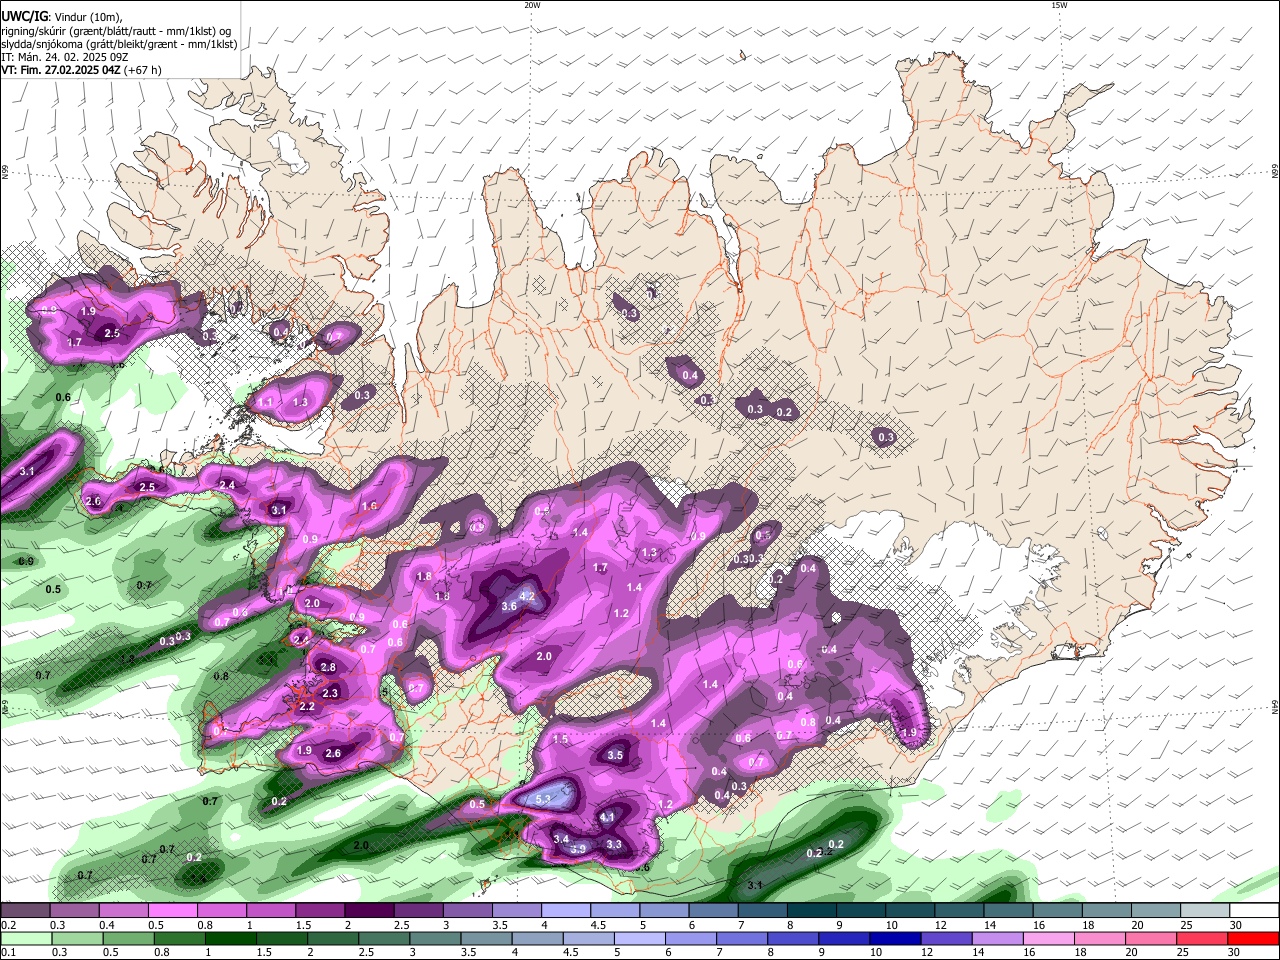Select the bright pink 0.5 swatch in upper legend

tap(172, 910)
